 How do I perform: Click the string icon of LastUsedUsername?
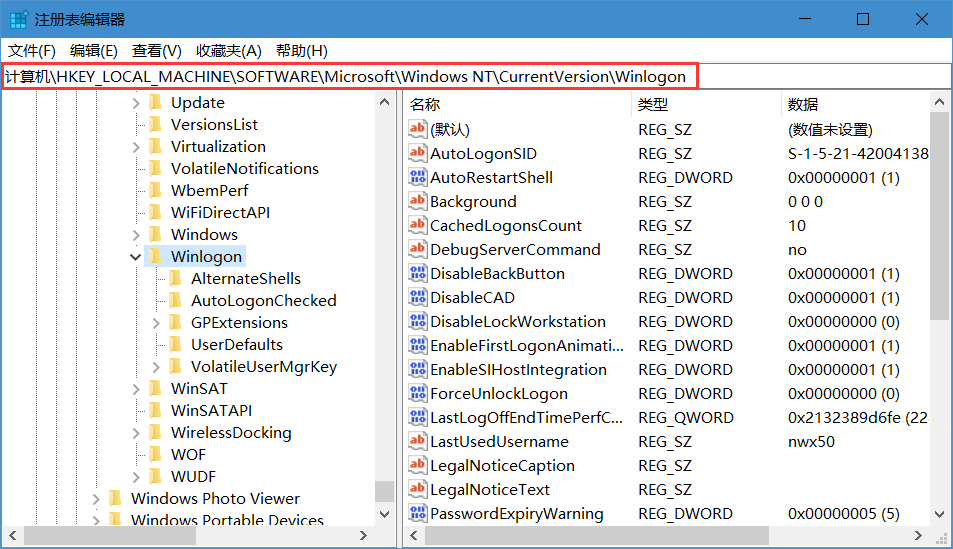(x=417, y=441)
